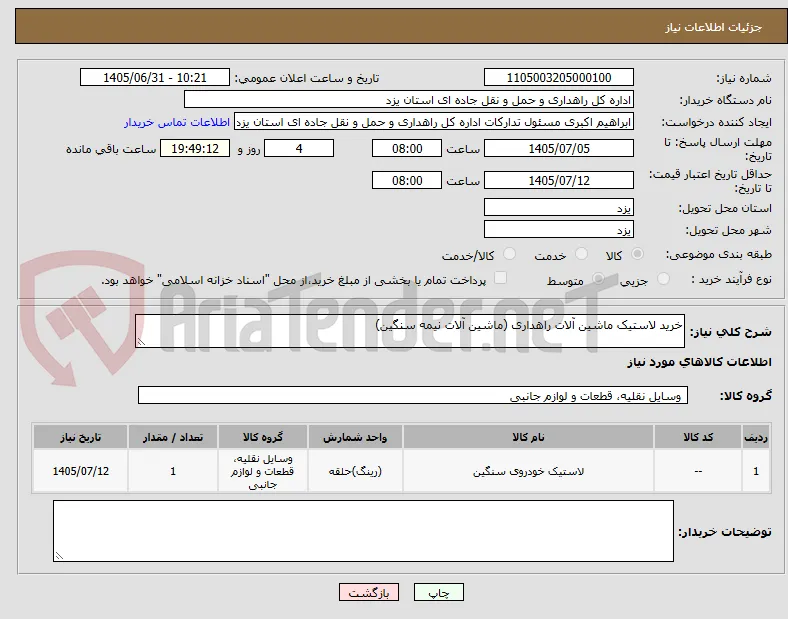
Task: Select the جزیی purchase type radio
Action: [663, 278]
